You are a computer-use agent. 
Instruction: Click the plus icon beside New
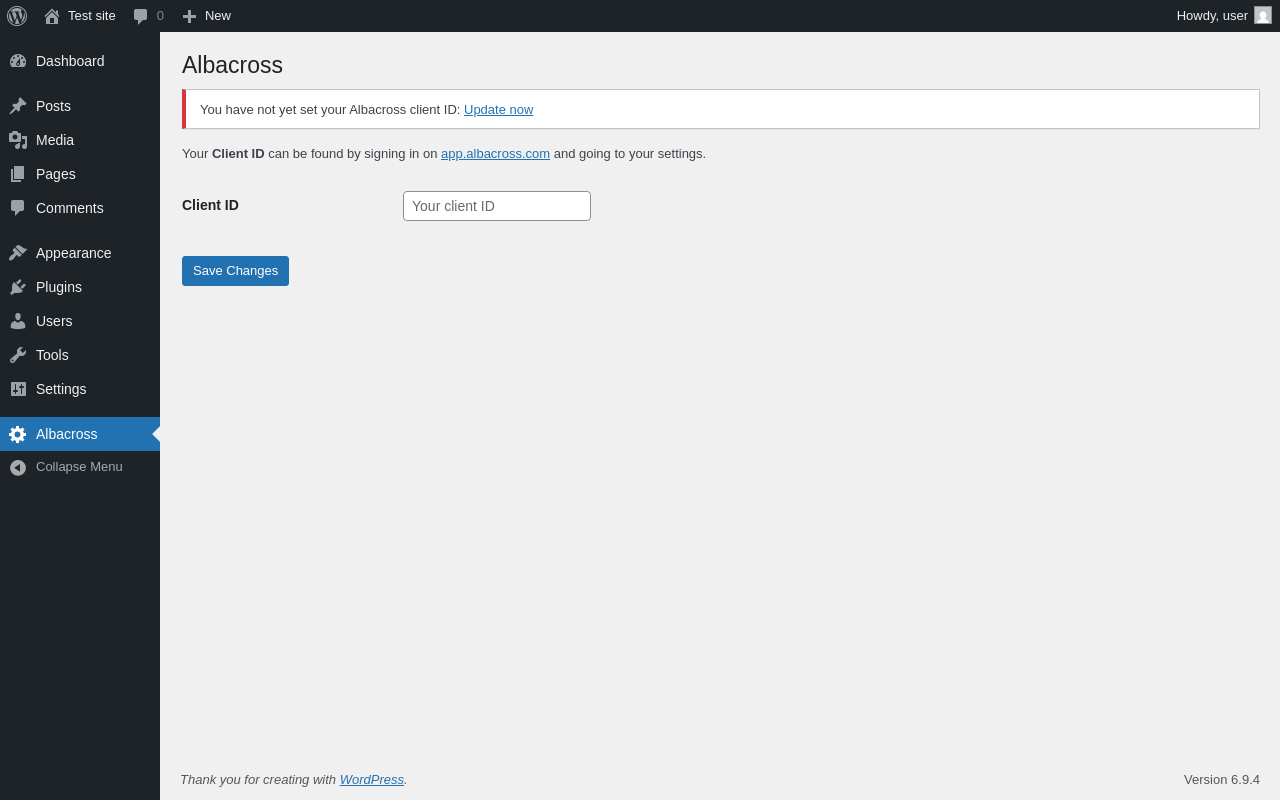point(189,16)
